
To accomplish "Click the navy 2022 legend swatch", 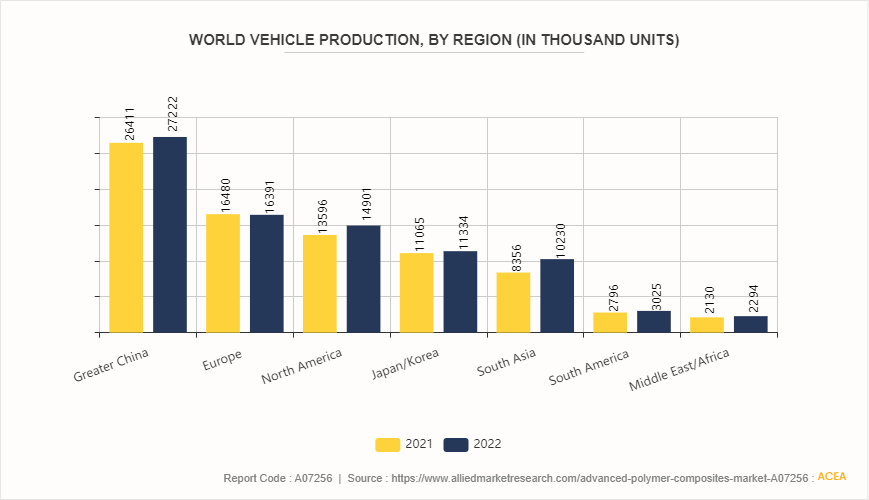I will [x=456, y=445].
